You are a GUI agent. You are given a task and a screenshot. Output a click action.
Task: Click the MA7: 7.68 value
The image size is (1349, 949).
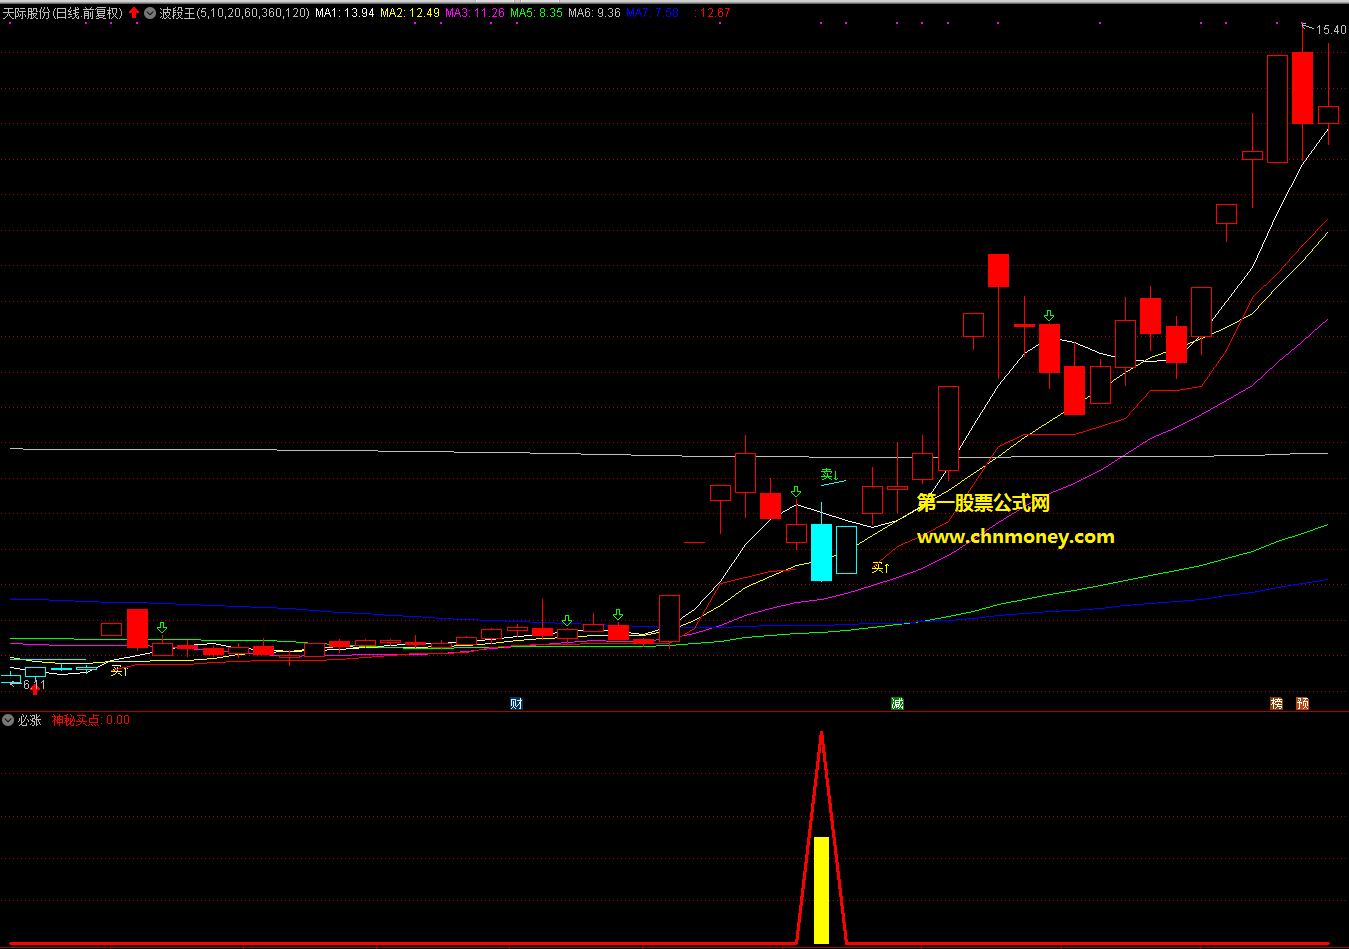click(653, 13)
